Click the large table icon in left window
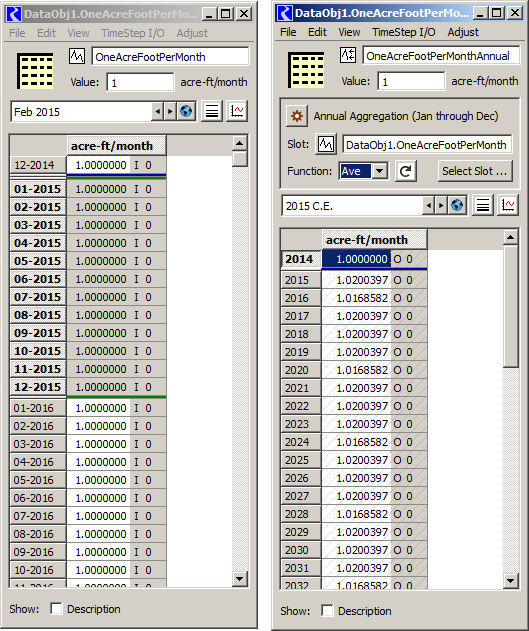Image resolution: width=529 pixels, height=631 pixels. [x=35, y=71]
